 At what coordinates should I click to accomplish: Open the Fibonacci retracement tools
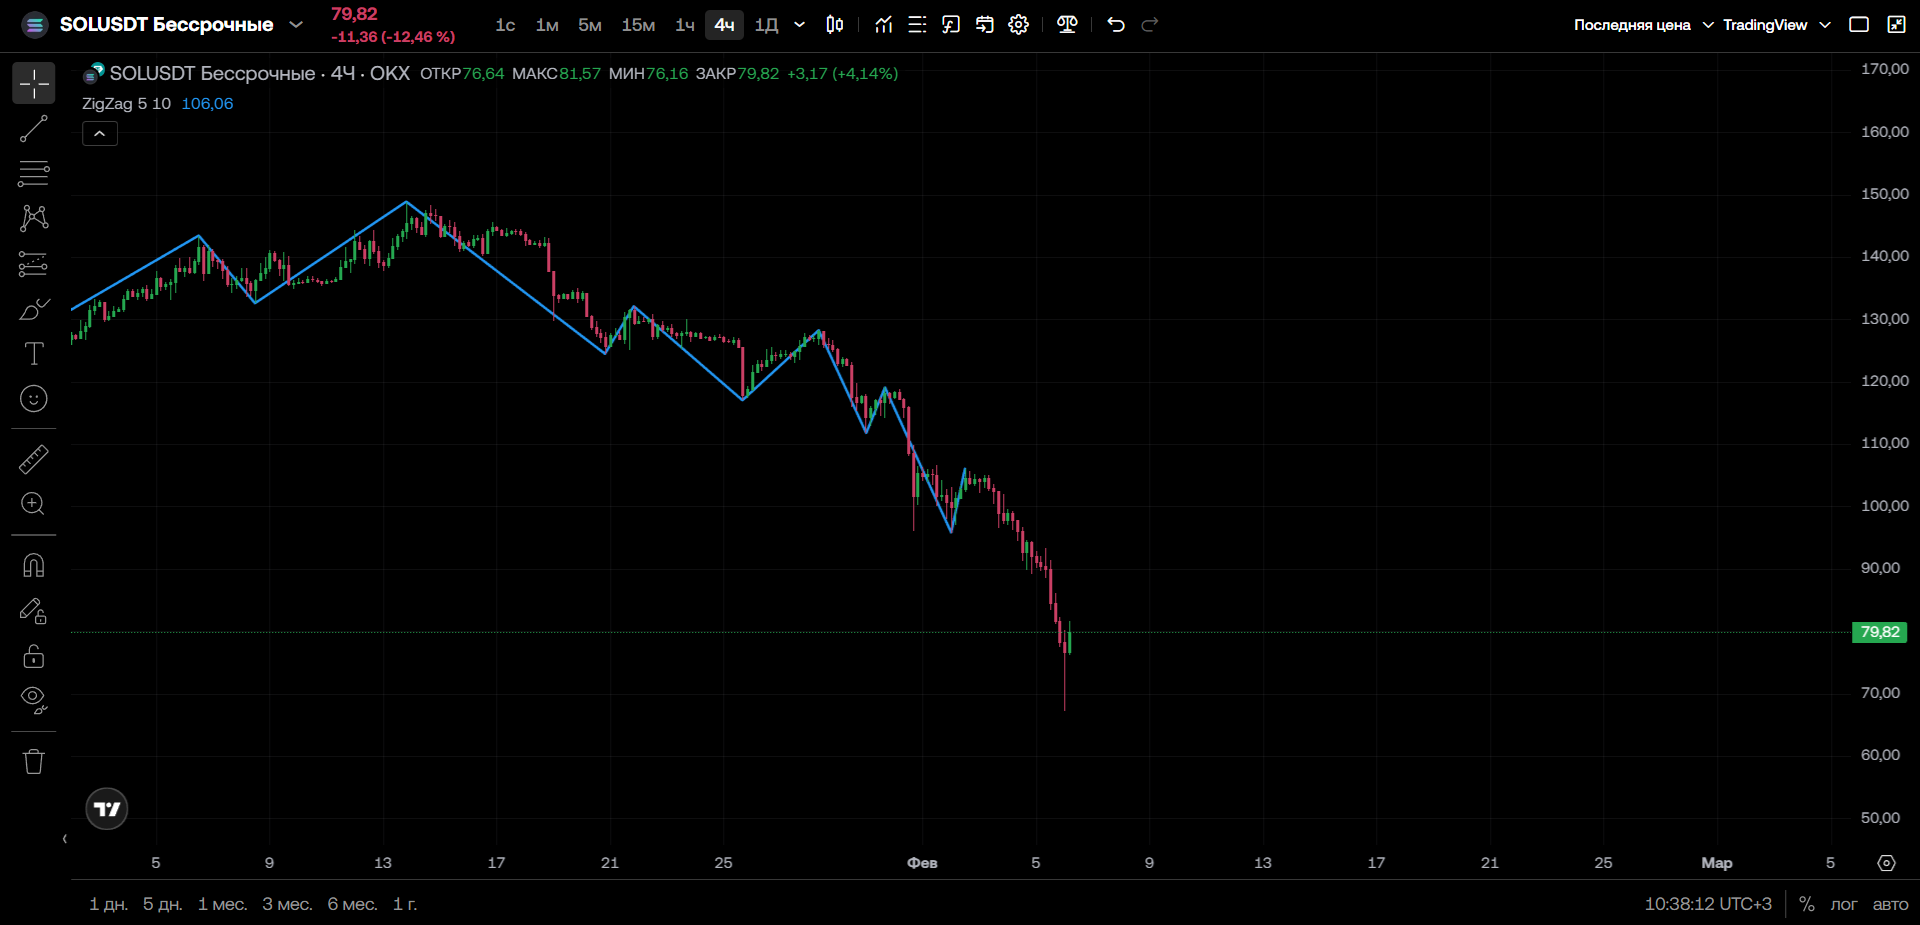(34, 173)
